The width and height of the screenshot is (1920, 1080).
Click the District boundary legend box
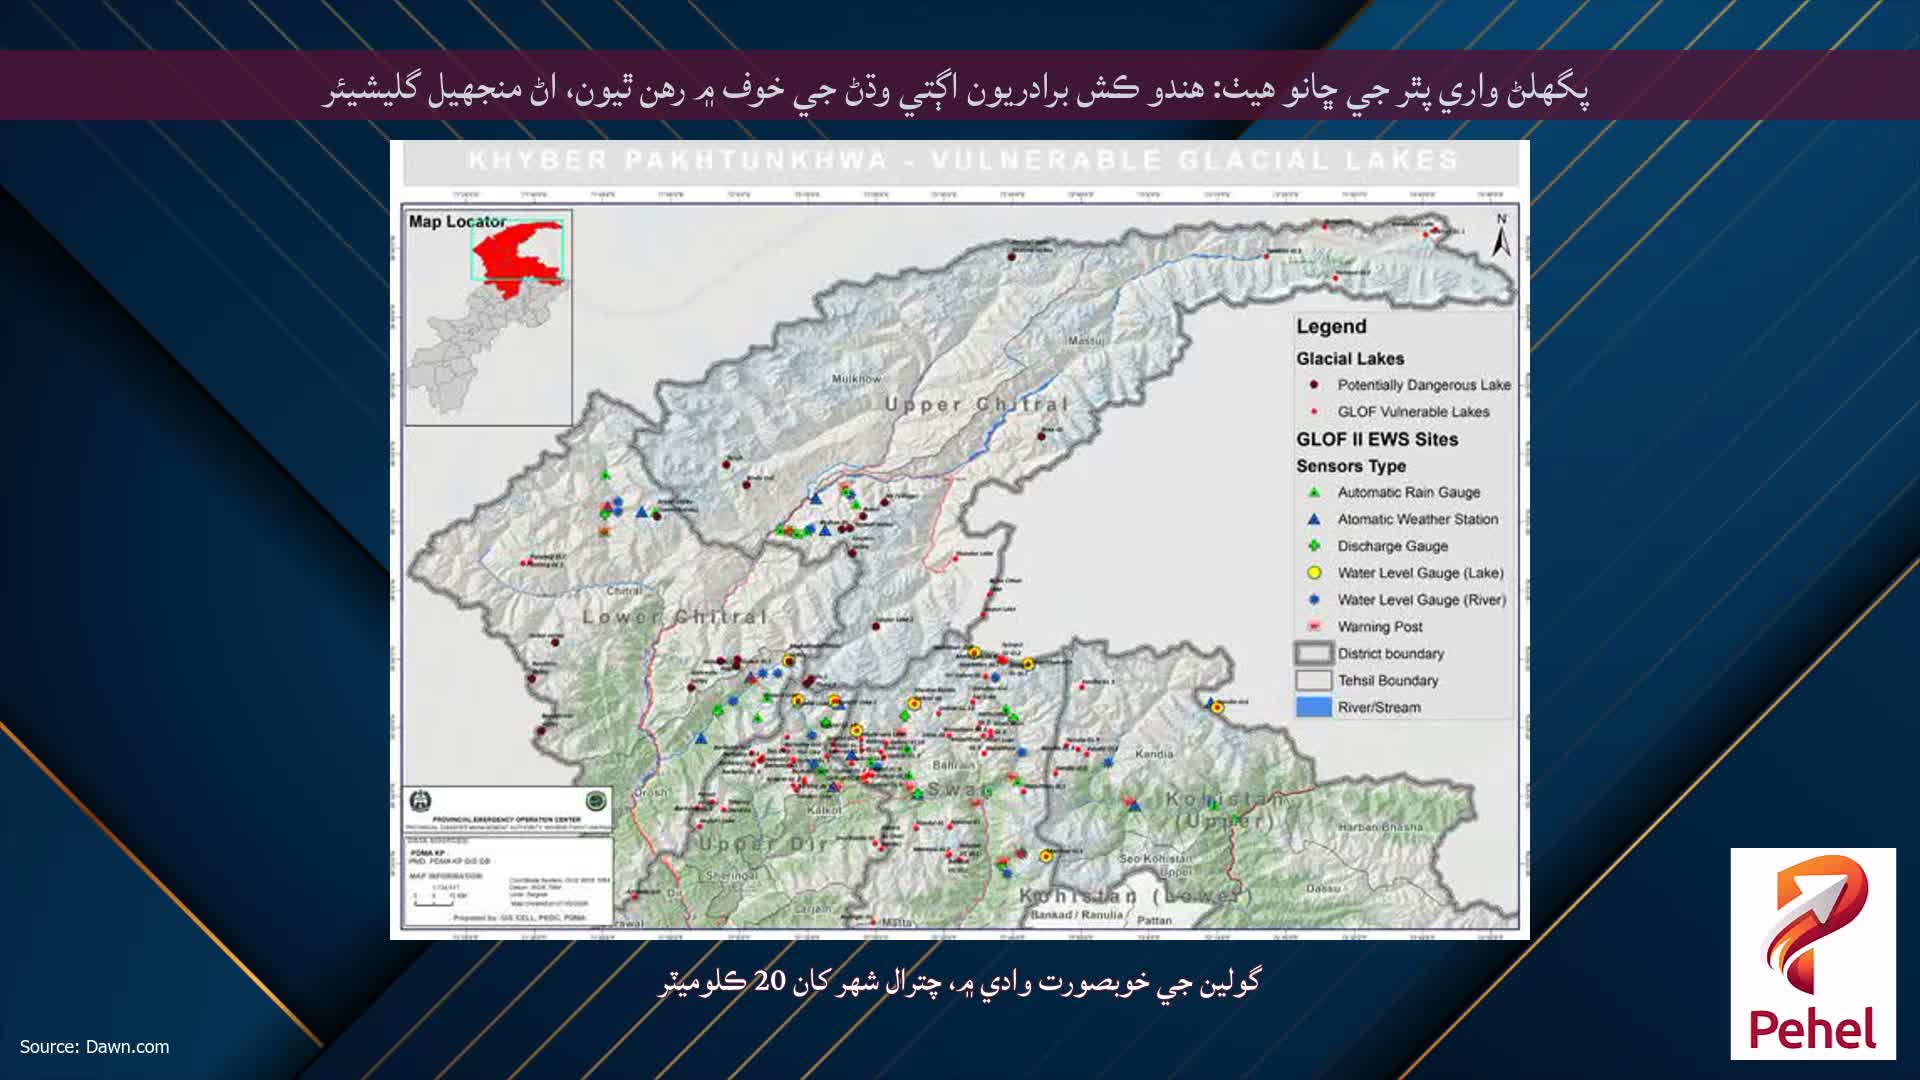pyautogui.click(x=1314, y=654)
